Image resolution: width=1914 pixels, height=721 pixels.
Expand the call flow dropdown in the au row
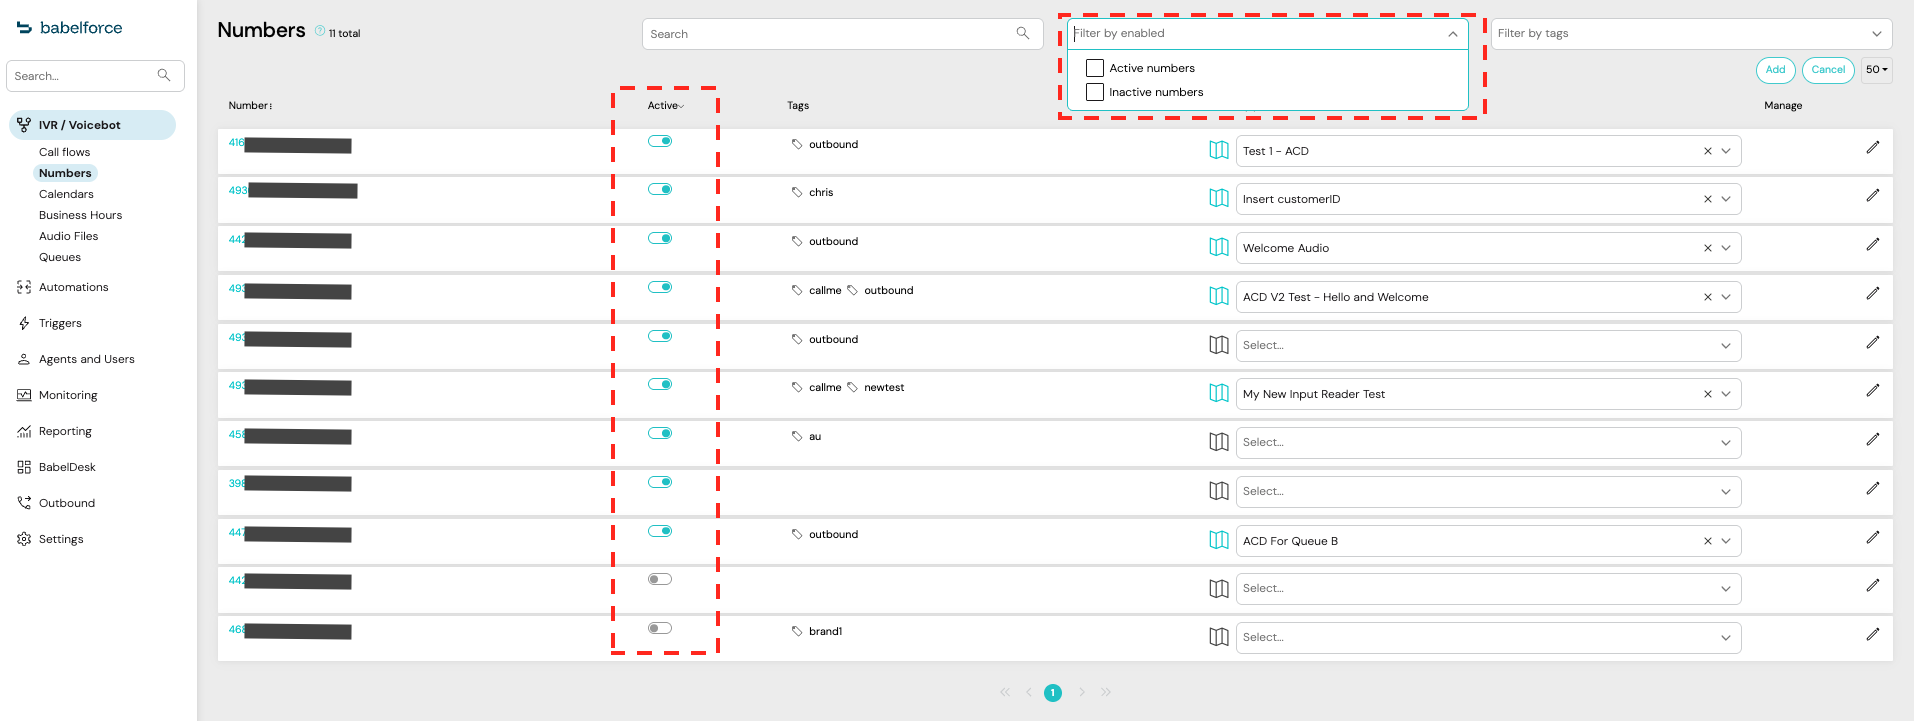1725,443
